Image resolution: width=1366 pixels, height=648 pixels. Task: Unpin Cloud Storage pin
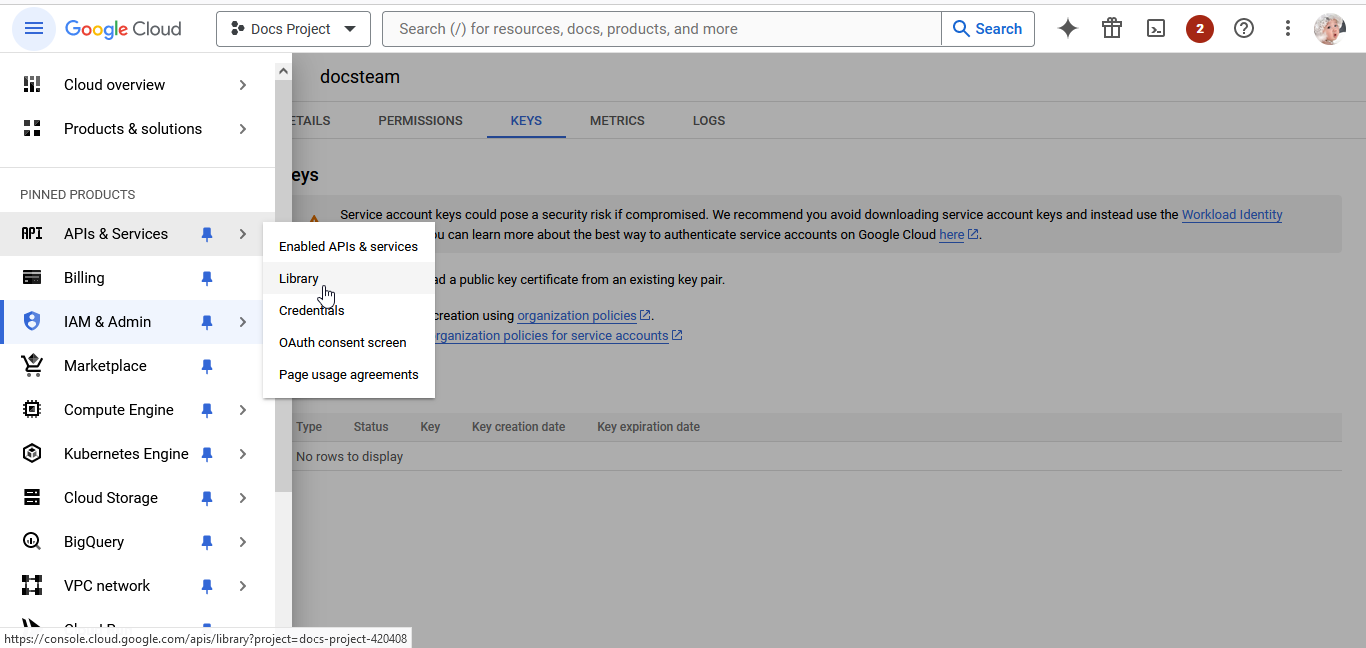(x=207, y=498)
